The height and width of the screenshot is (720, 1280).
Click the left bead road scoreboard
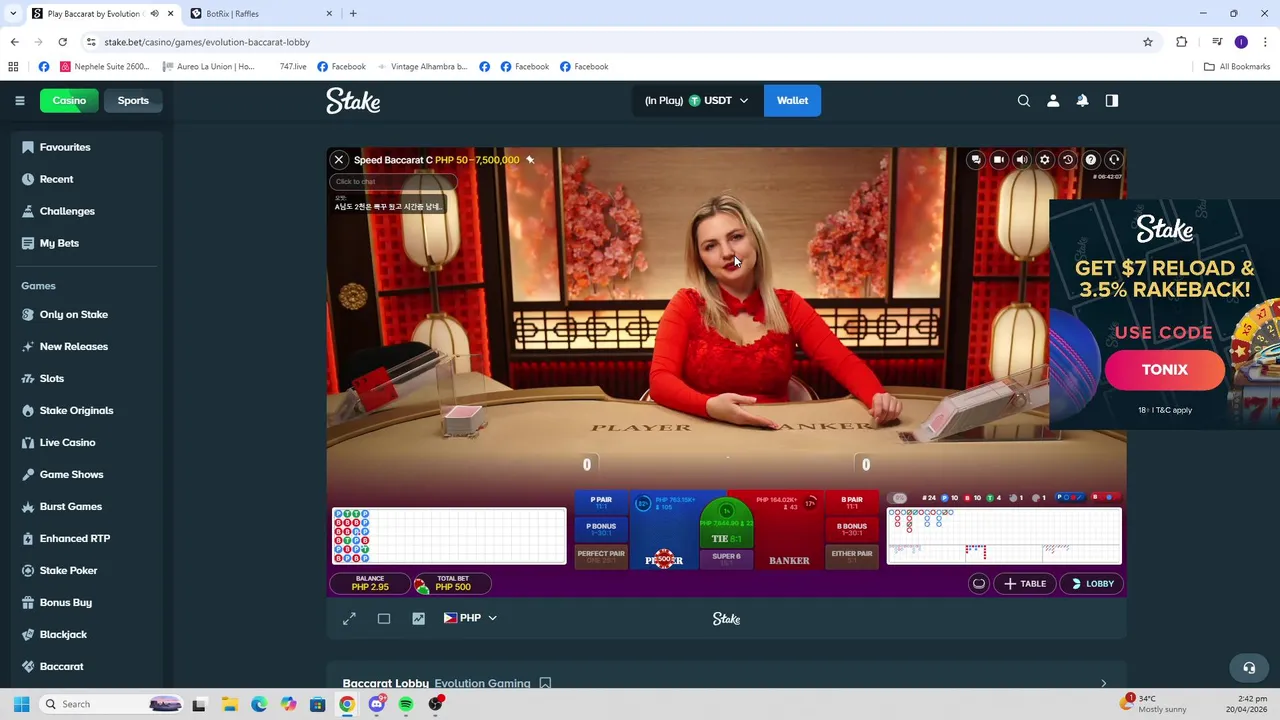[x=449, y=536]
